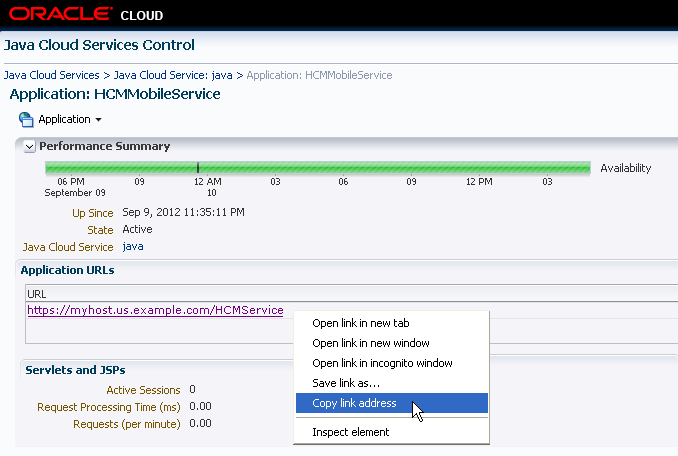Click the 12 PM timeline label
This screenshot has width=678, height=456.
pyautogui.click(x=479, y=182)
